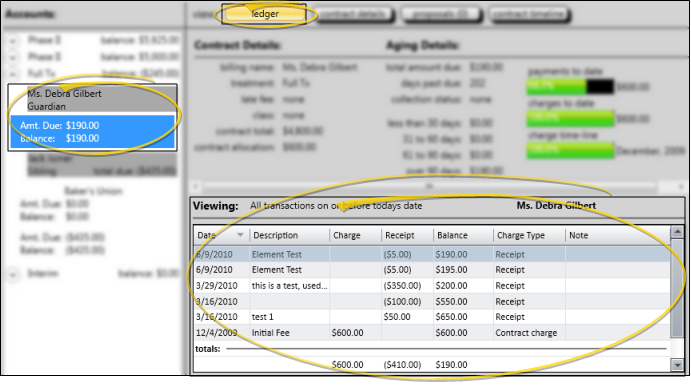Select first 6/9/2010 Element Test row

432,254
